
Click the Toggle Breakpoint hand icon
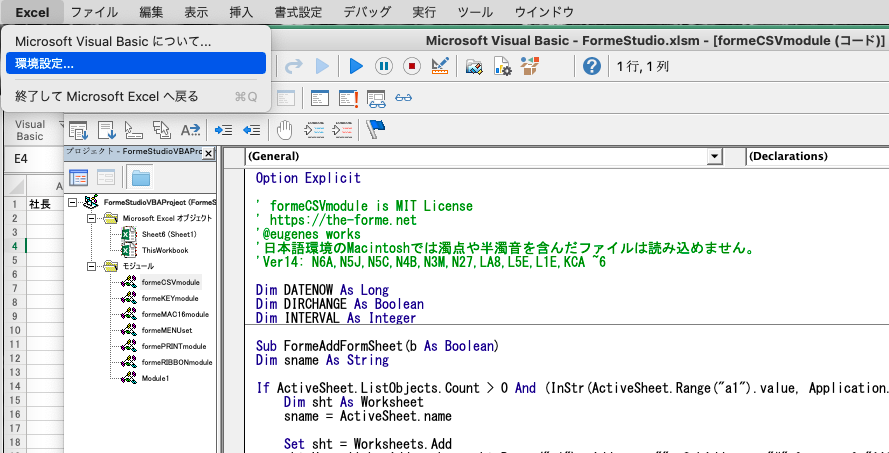point(284,129)
